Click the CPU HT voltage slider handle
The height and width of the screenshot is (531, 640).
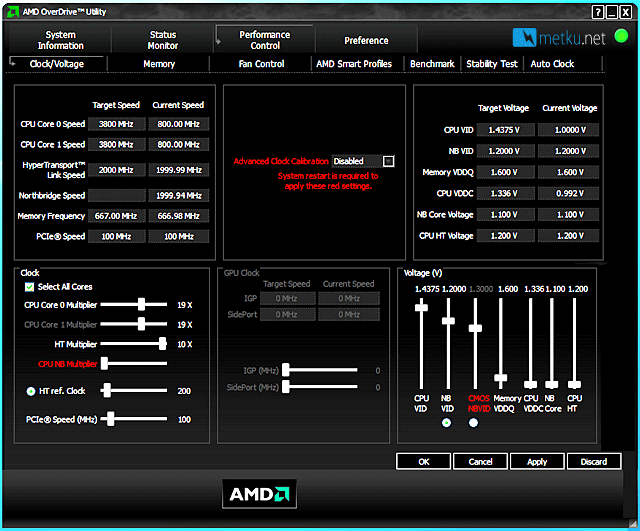point(574,384)
